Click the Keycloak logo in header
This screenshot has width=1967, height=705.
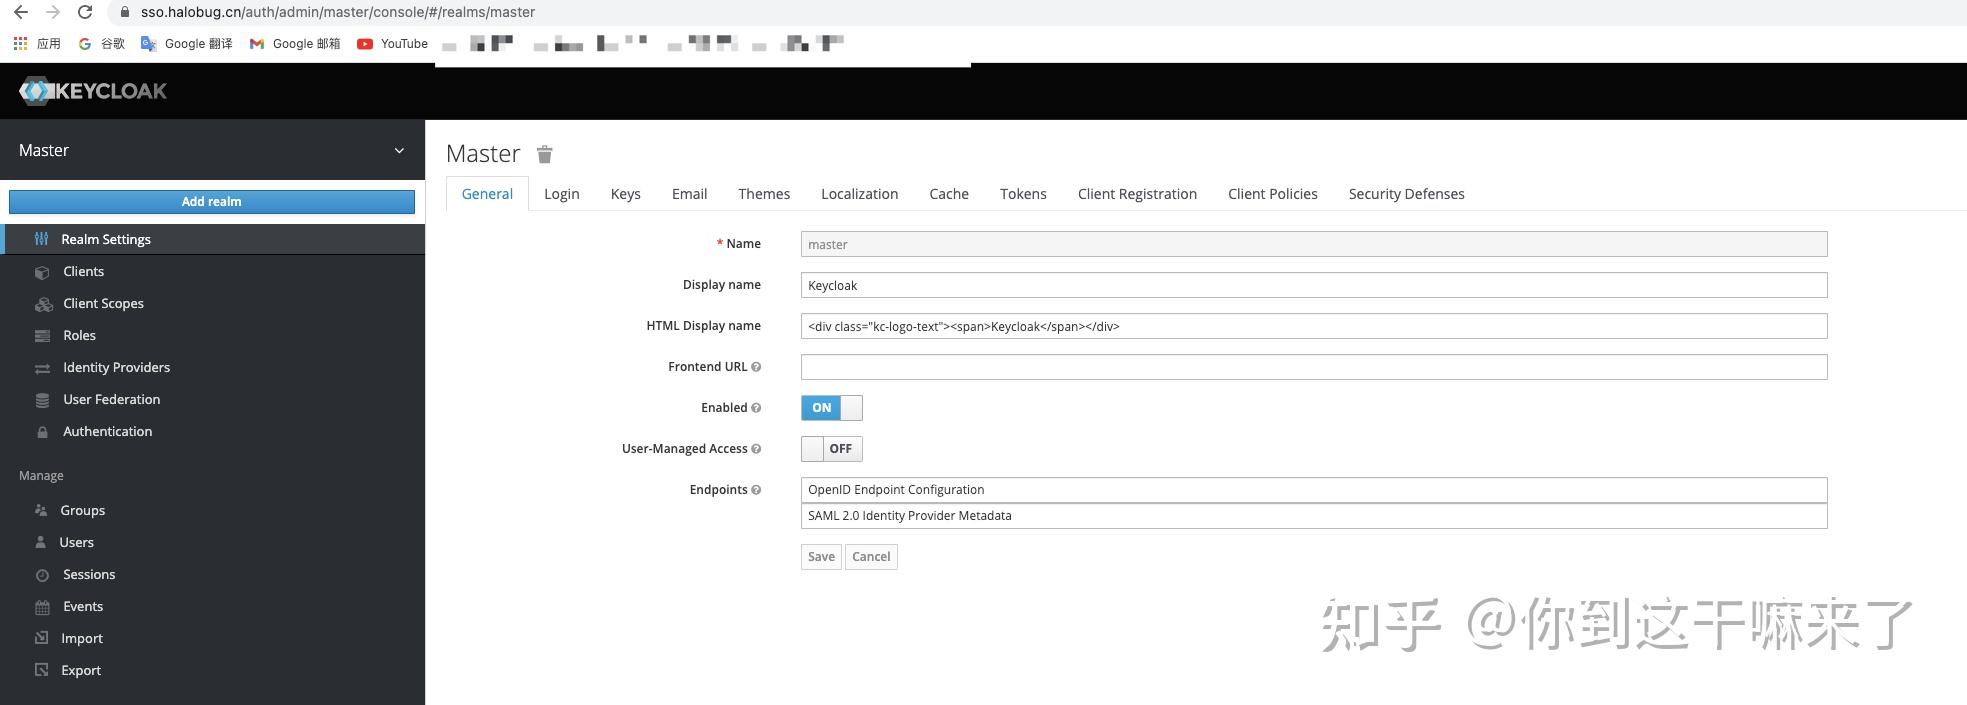(92, 91)
